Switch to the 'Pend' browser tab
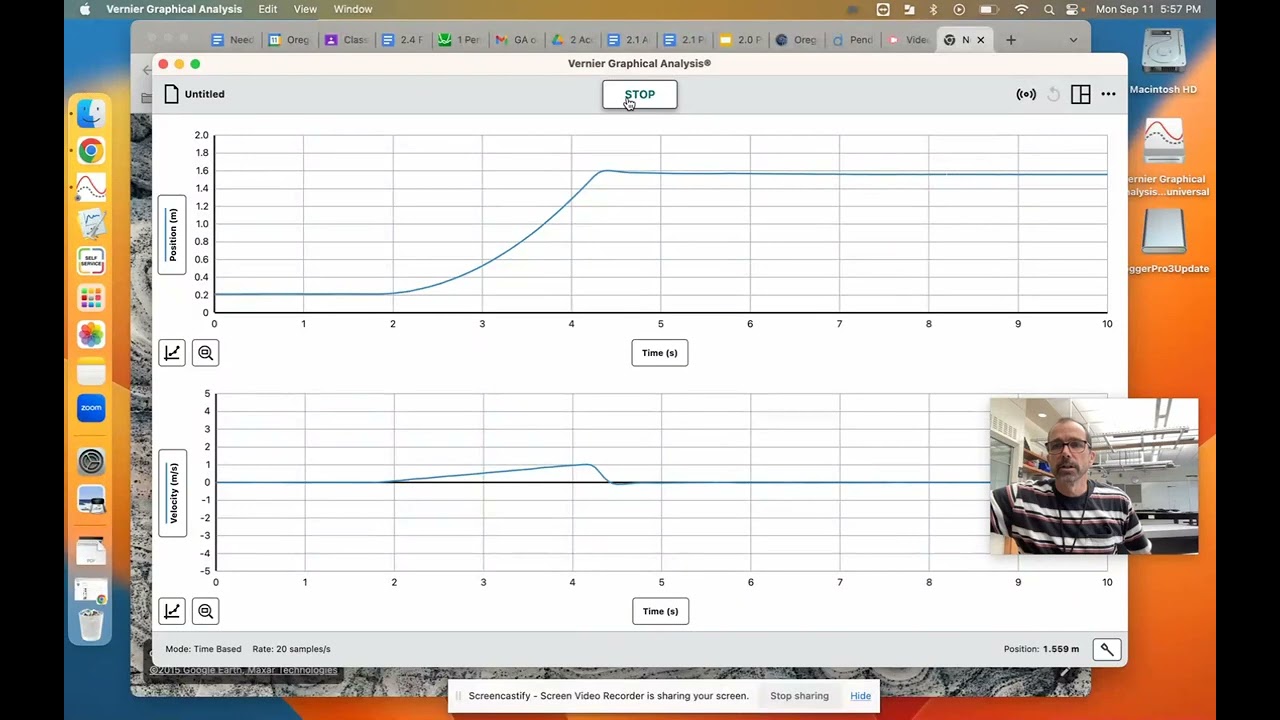Image resolution: width=1280 pixels, height=720 pixels. point(851,40)
